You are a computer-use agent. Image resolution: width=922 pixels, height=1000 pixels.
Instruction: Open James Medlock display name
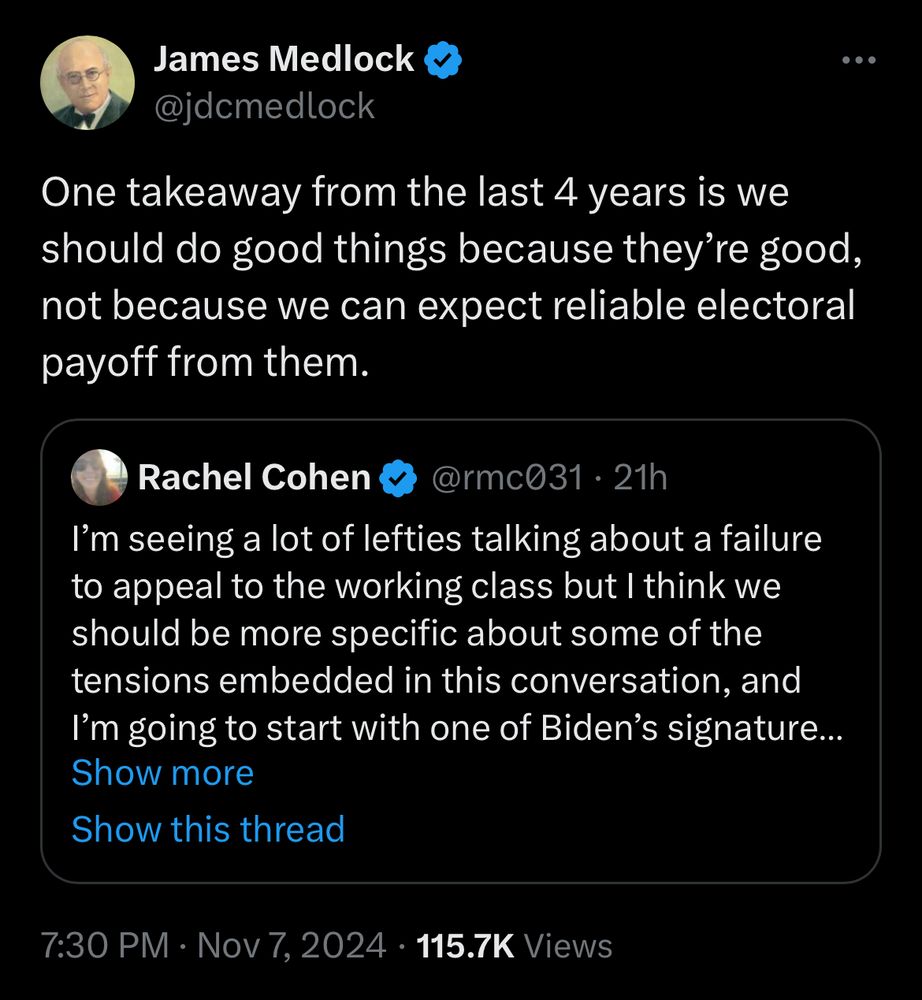point(284,59)
